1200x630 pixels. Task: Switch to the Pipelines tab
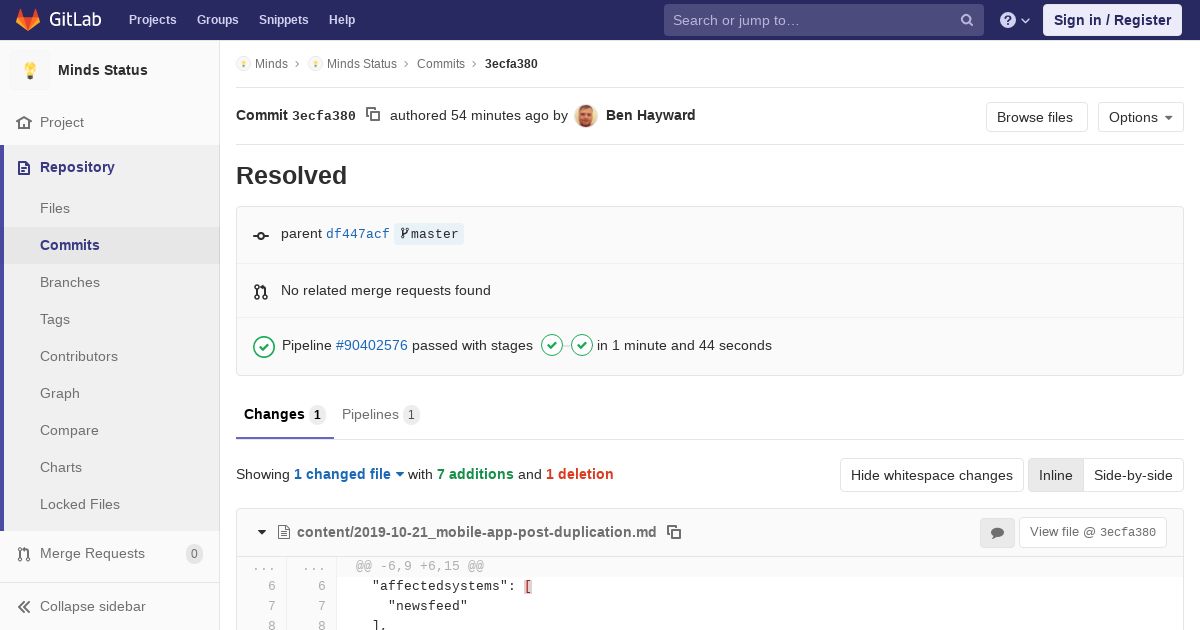(x=380, y=414)
